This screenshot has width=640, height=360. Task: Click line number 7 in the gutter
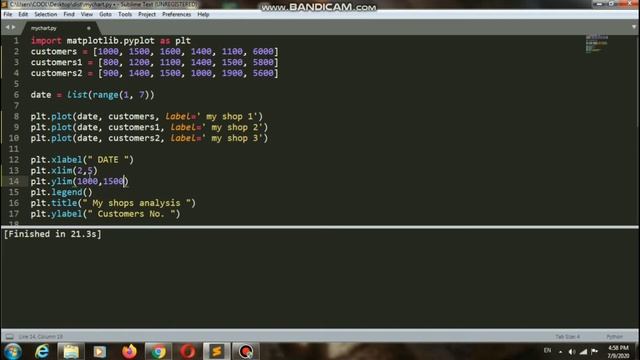[16, 106]
